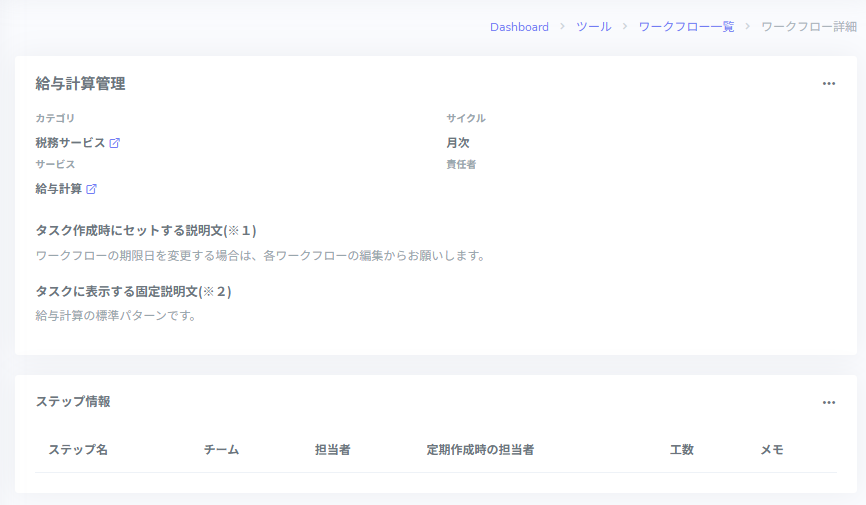Click the メモ column header

tap(772, 450)
